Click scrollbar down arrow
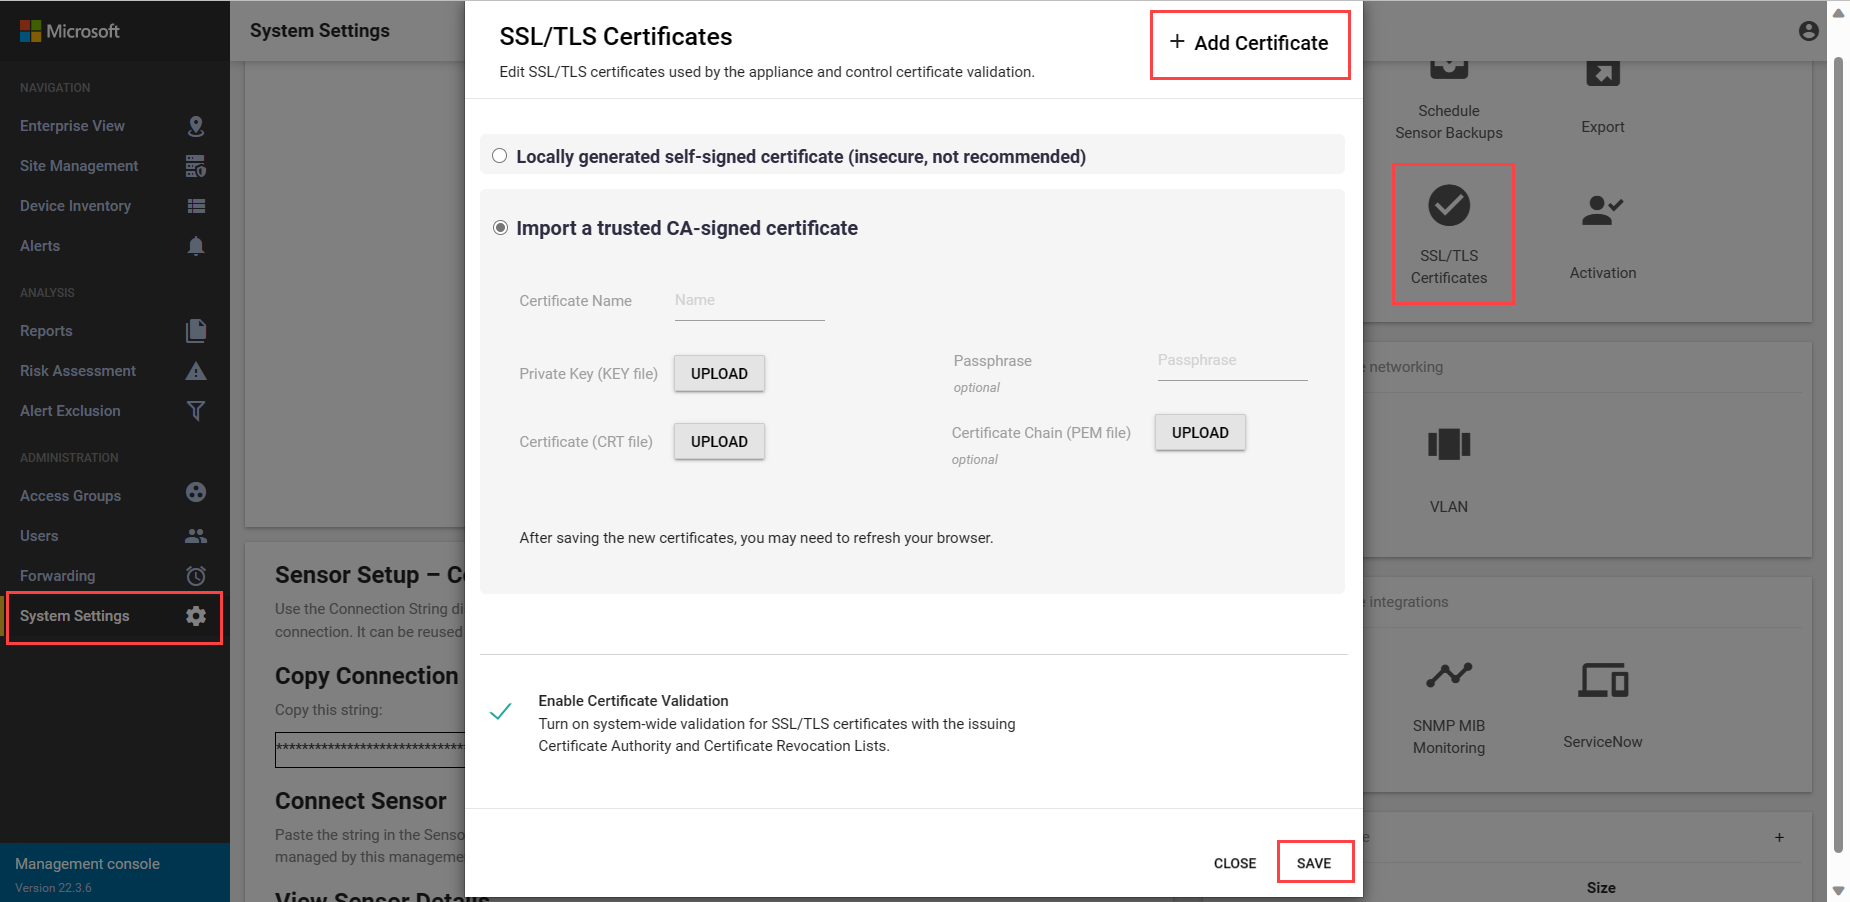1850x902 pixels. [1838, 890]
